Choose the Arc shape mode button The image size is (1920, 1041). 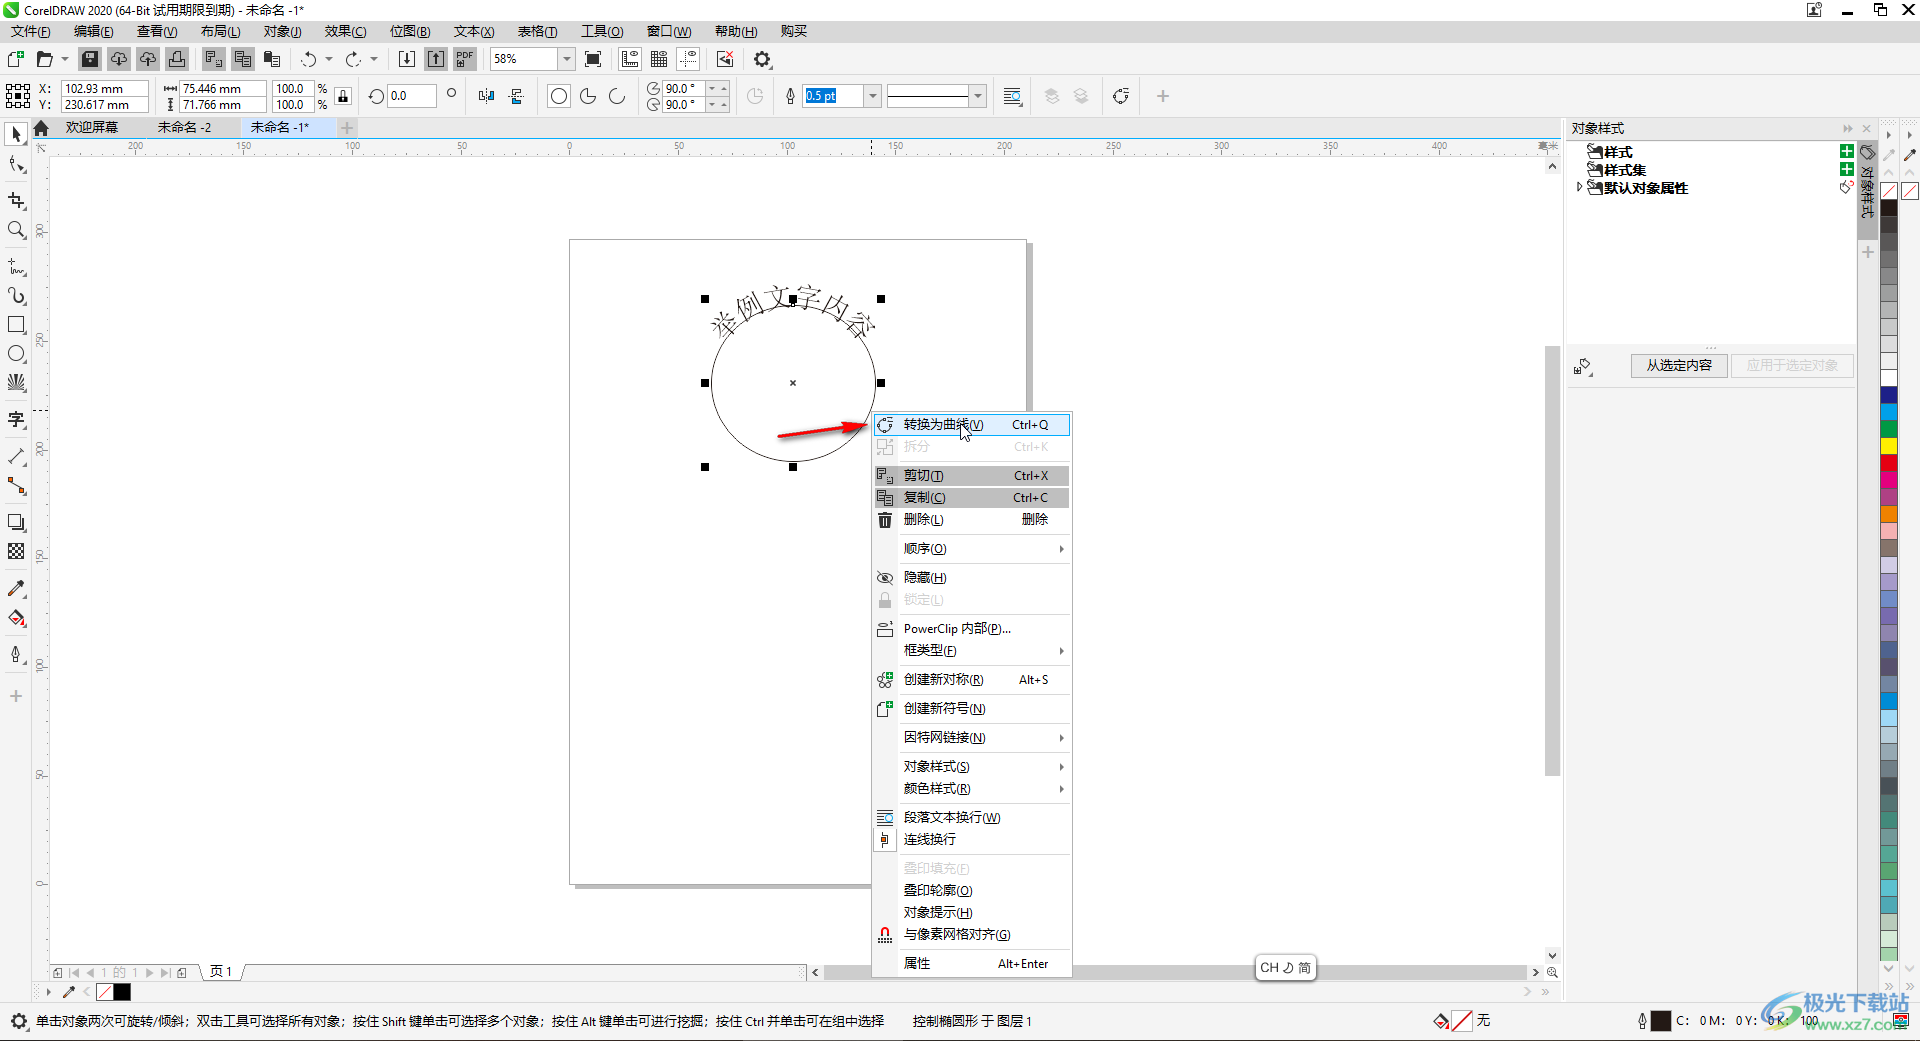point(617,96)
